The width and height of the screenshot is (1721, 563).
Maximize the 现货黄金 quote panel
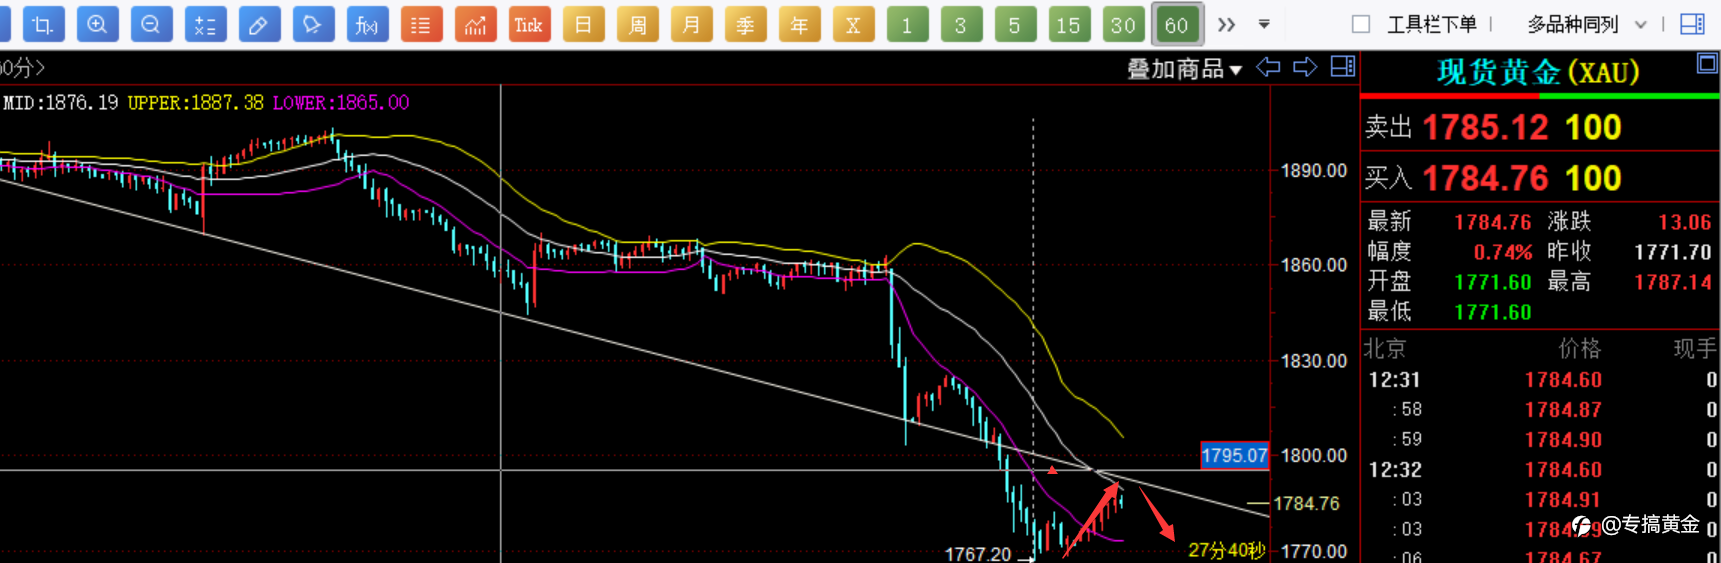pos(1707,64)
